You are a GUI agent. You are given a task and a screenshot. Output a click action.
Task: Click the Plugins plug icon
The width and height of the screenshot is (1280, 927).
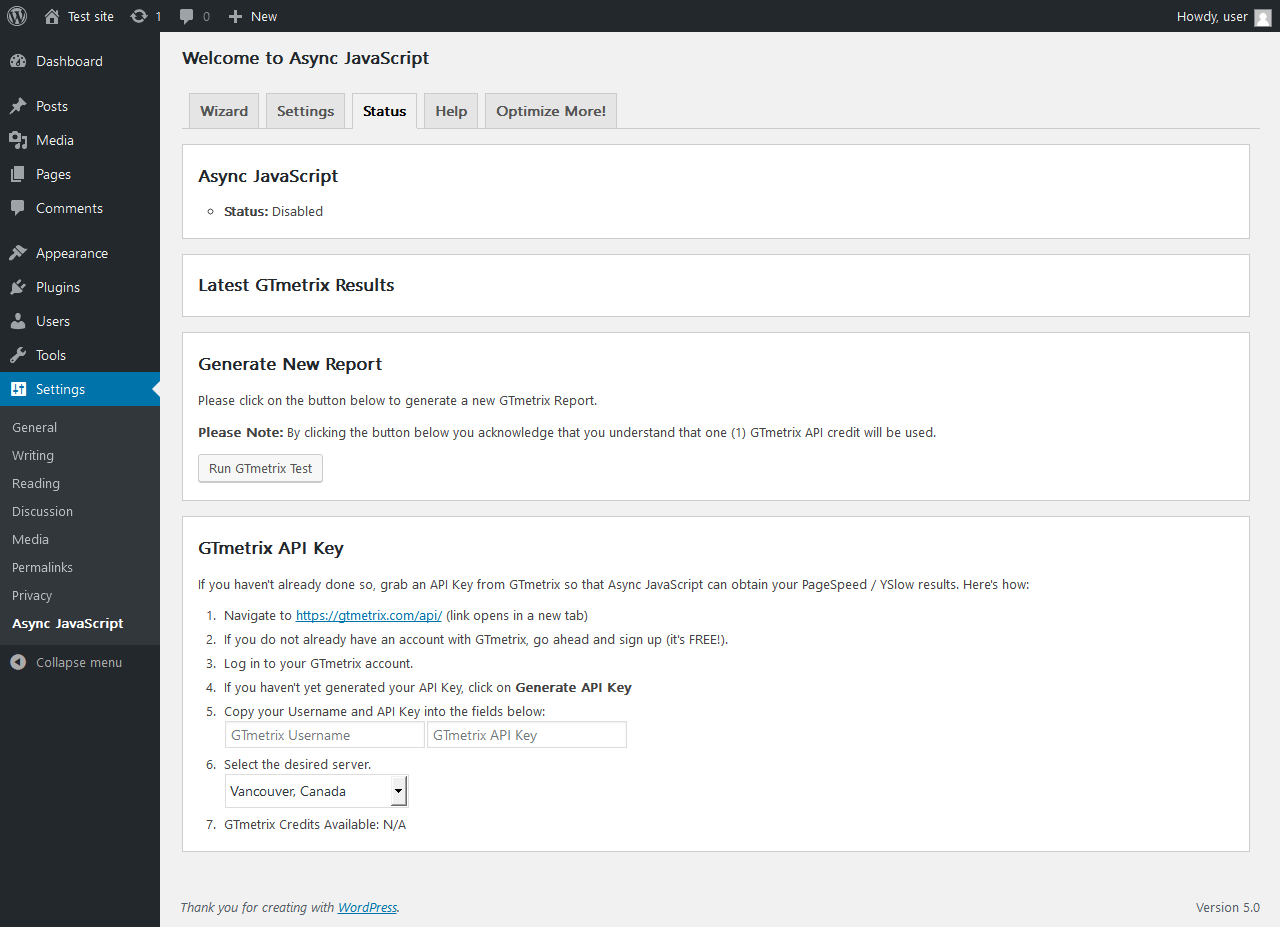18,287
